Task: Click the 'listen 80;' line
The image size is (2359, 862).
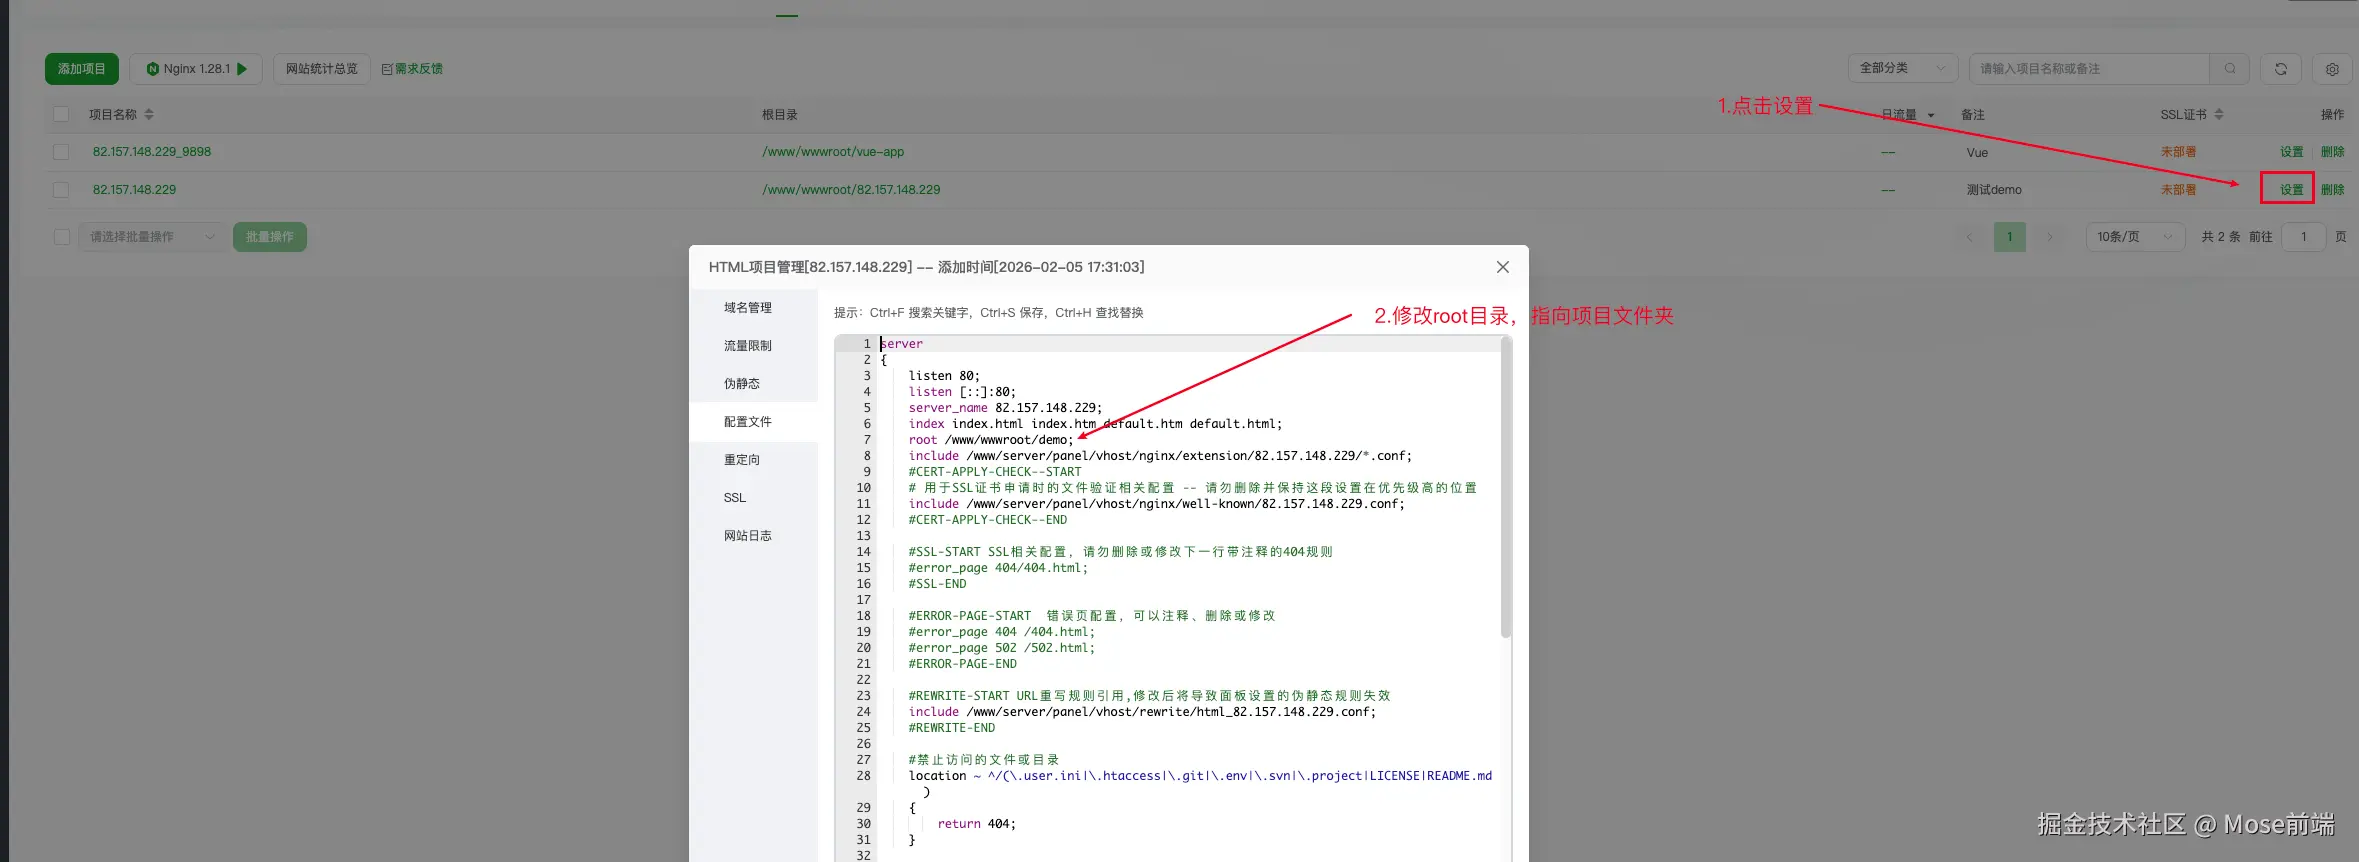Action: coord(944,376)
